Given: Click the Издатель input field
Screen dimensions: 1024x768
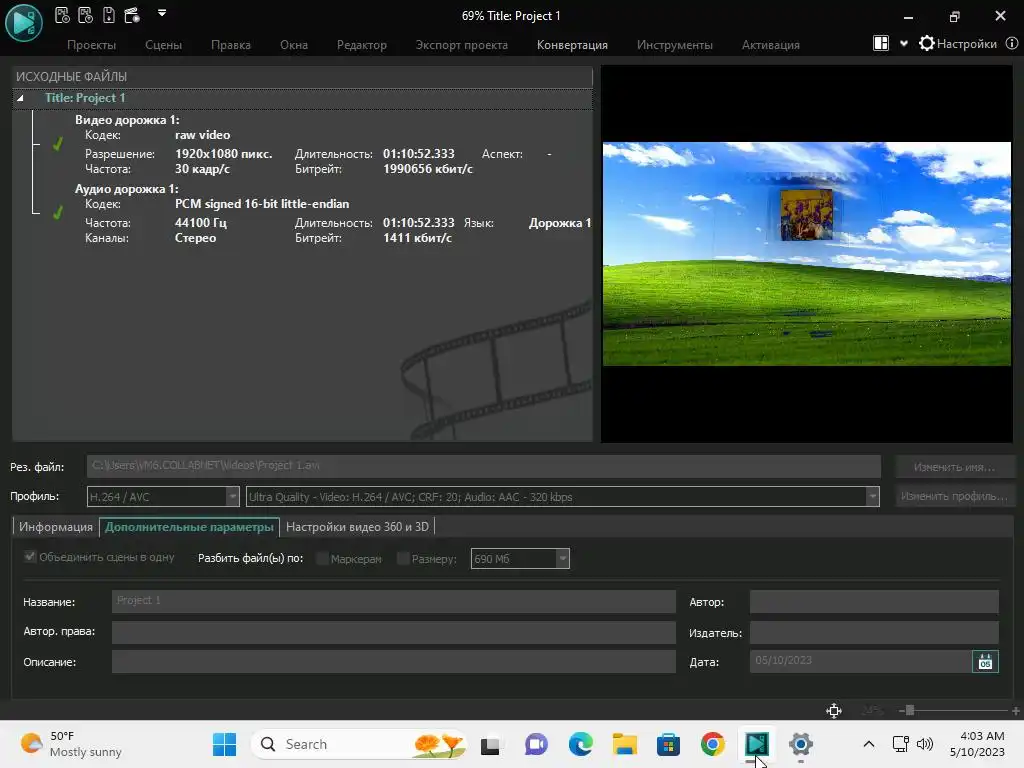Looking at the screenshot, I should [874, 632].
